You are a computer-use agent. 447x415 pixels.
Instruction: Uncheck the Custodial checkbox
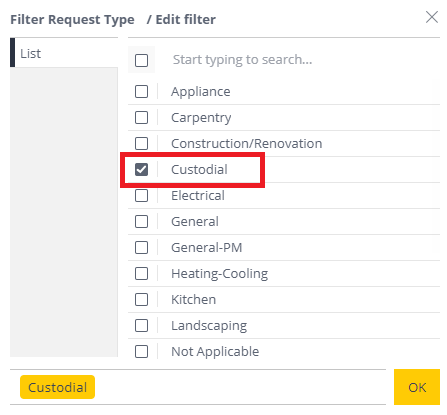pyautogui.click(x=141, y=169)
